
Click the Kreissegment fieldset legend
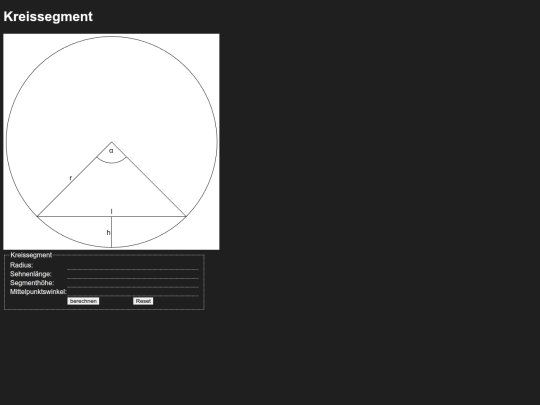(x=31, y=255)
